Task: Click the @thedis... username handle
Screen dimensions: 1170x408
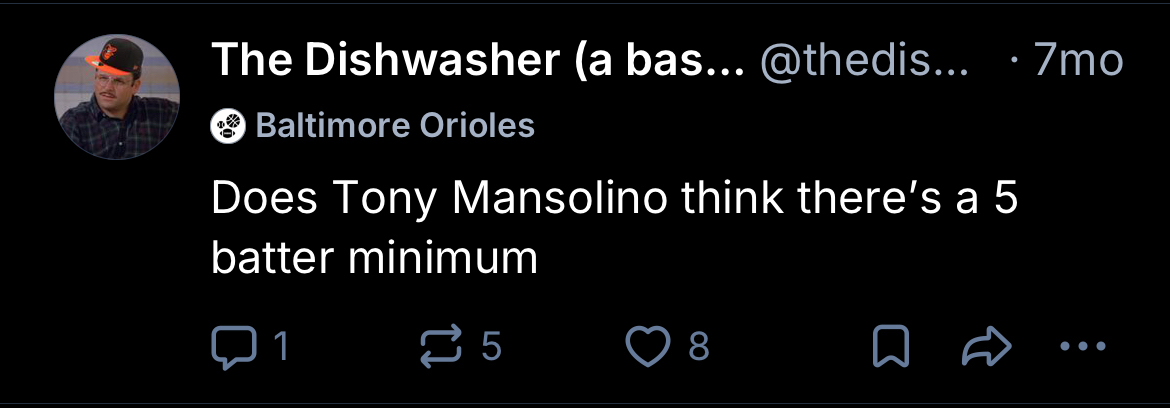Action: click(x=867, y=62)
